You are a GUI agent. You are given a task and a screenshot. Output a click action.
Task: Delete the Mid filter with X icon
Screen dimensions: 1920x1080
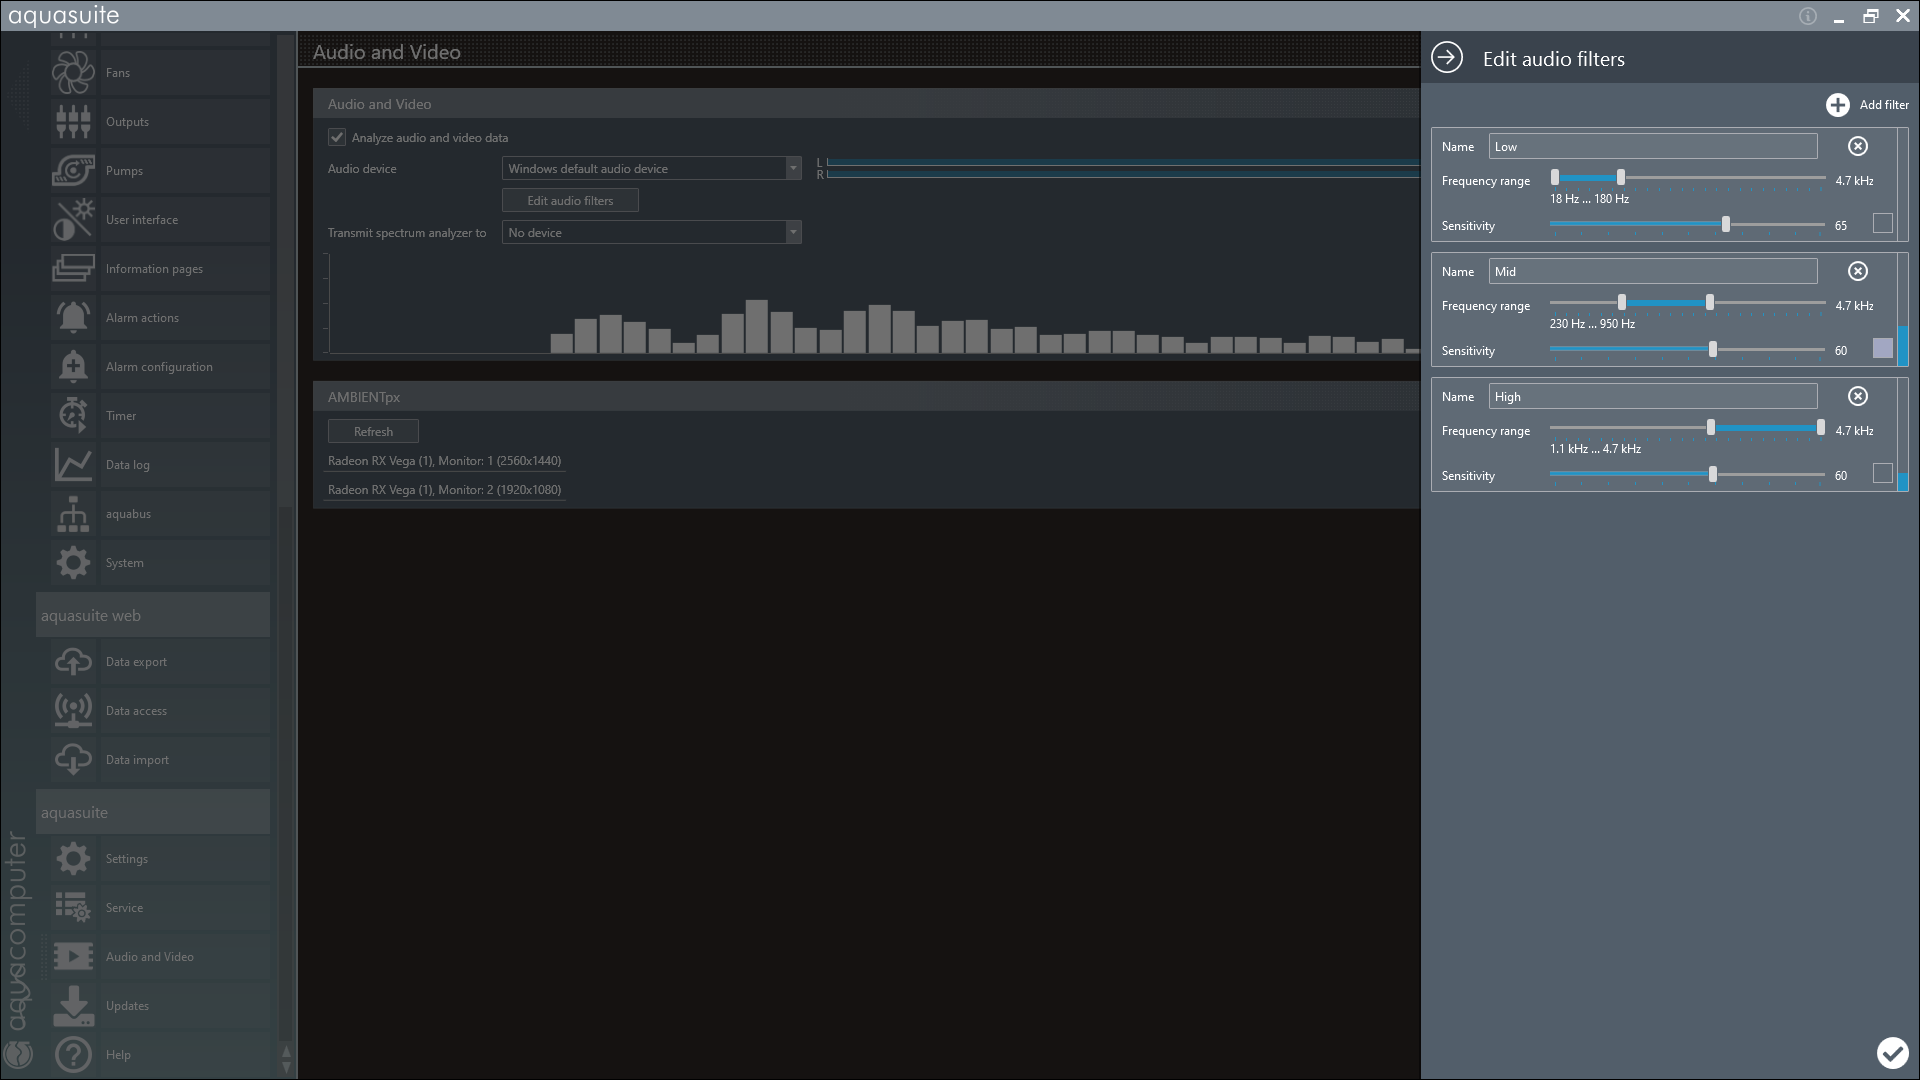(1857, 271)
